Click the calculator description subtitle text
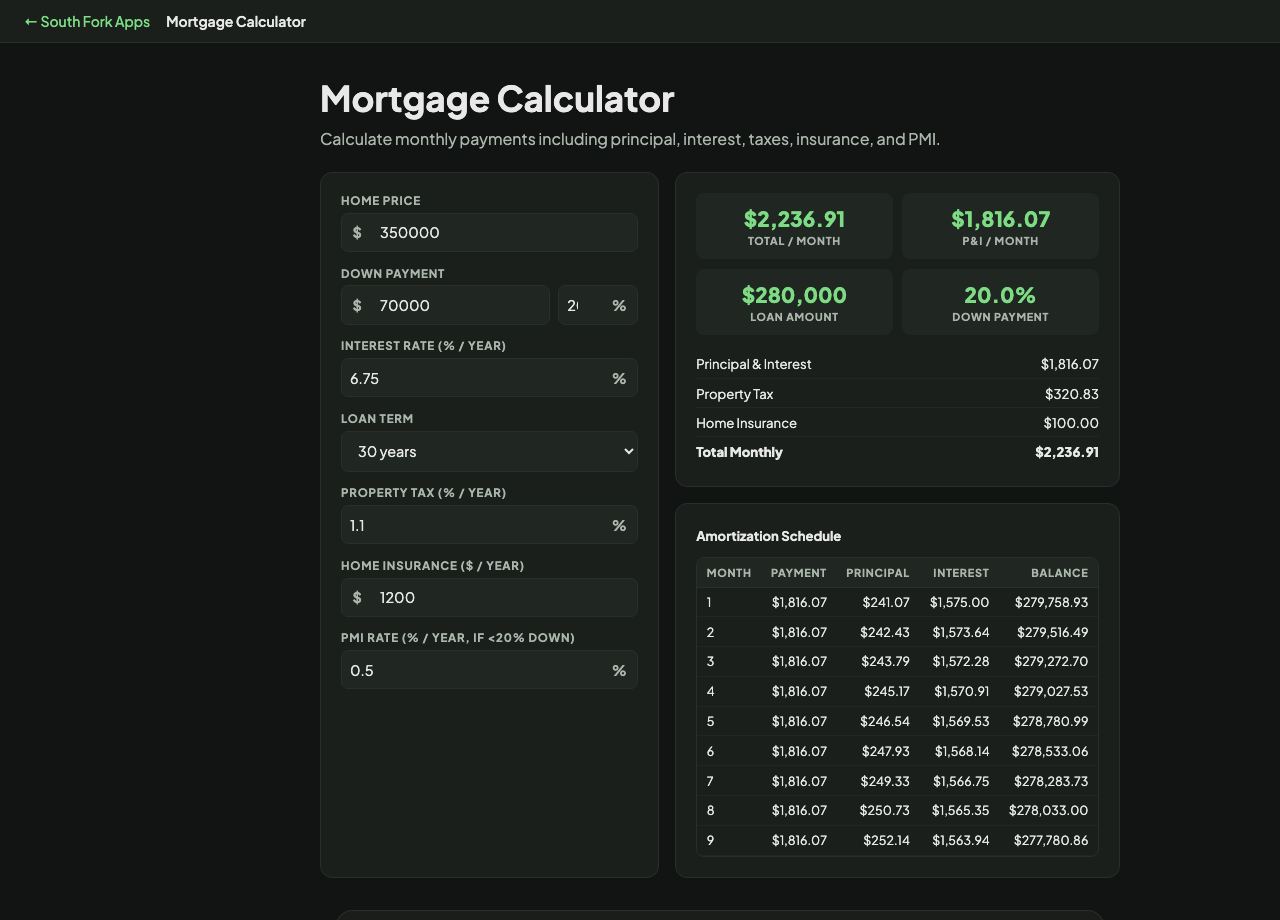The width and height of the screenshot is (1280, 920). pyautogui.click(x=630, y=139)
